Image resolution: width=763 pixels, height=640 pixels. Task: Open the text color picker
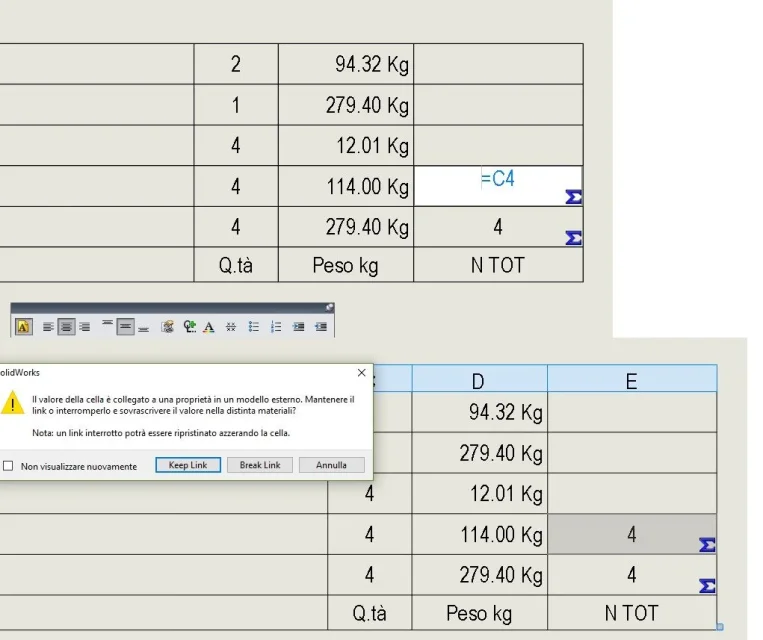209,327
